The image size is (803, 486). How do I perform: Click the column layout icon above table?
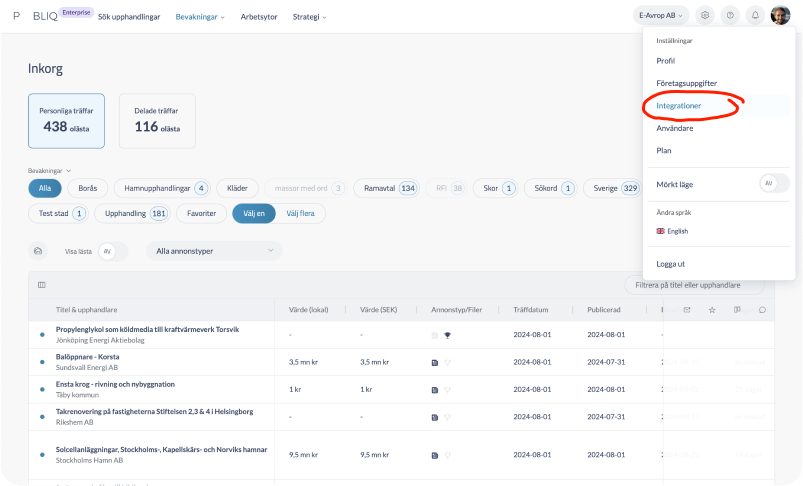(x=41, y=285)
